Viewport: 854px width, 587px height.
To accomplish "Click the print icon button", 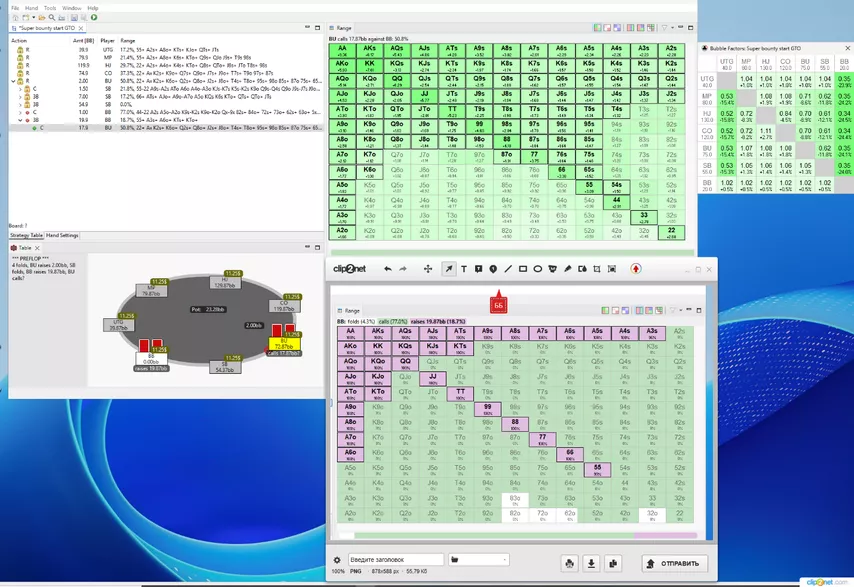I will click(569, 563).
